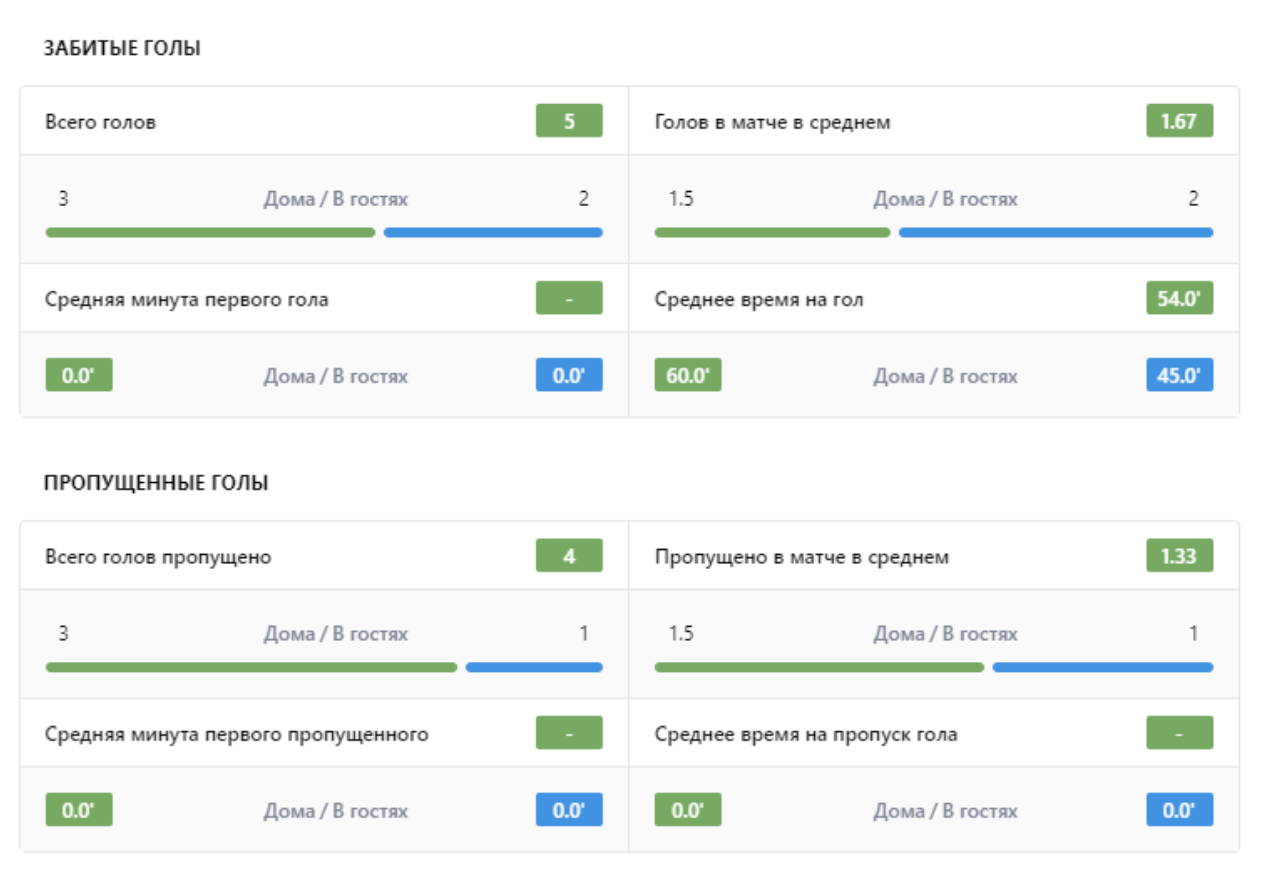The width and height of the screenshot is (1262, 896).
Task: Click the green home bar under Голов в матче в среднем
Action: pos(772,232)
